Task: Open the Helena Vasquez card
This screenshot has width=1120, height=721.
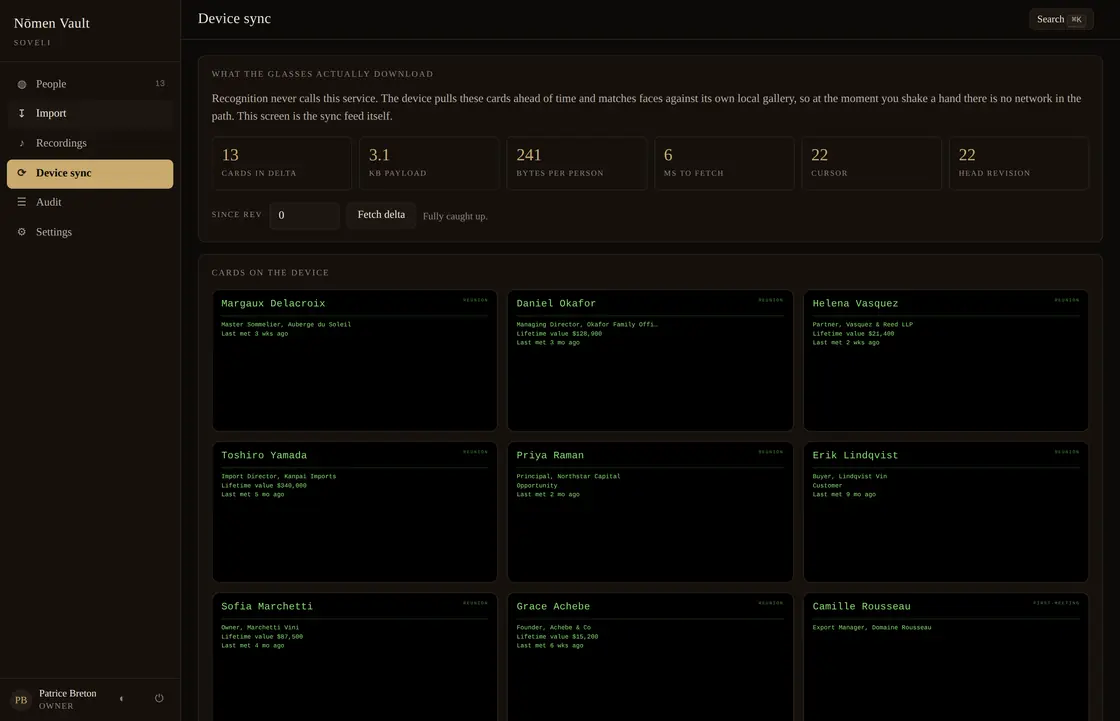Action: tap(946, 360)
